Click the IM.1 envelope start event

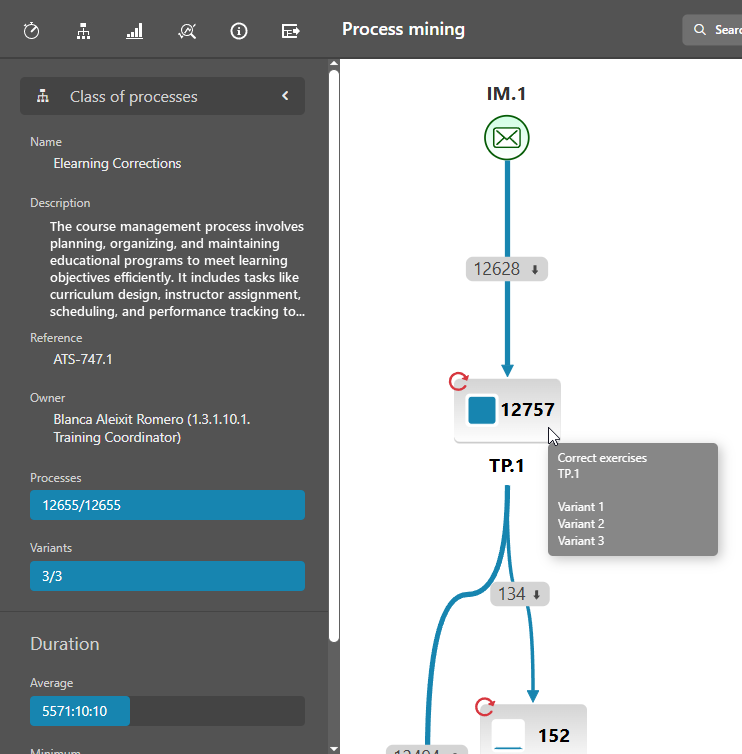point(507,138)
